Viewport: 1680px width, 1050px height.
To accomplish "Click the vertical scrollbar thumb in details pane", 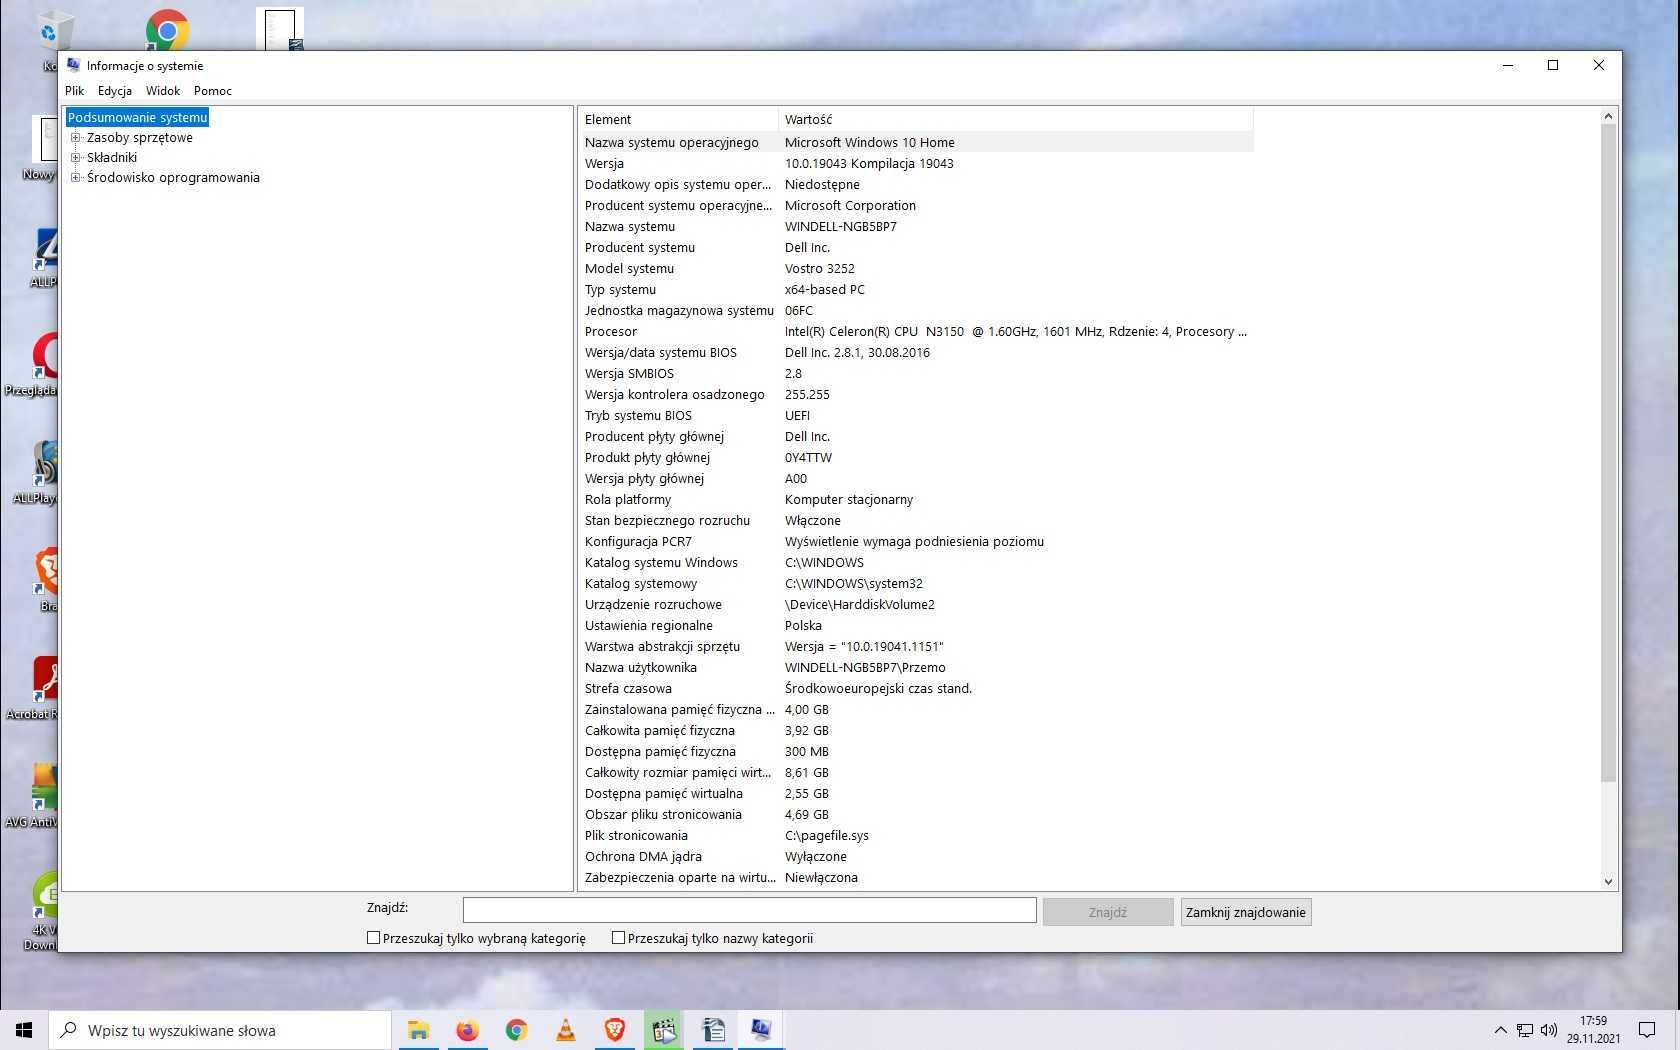I will (x=1608, y=453).
